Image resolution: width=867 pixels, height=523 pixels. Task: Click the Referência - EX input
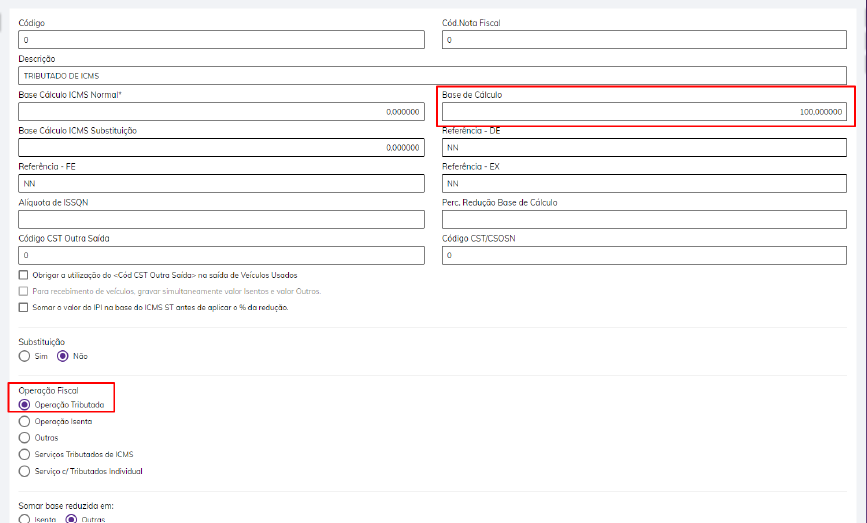645,184
